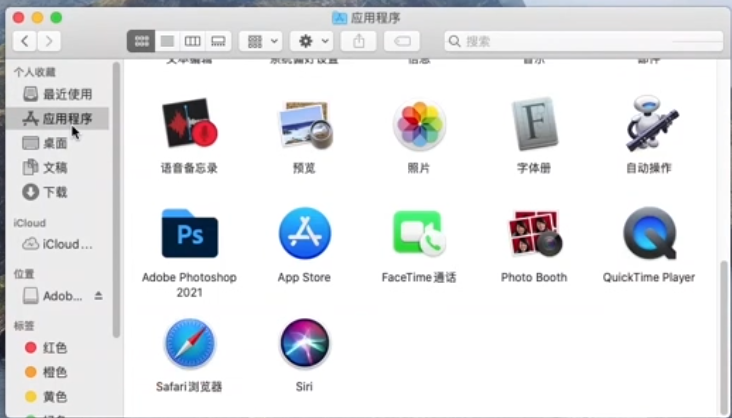The height and width of the screenshot is (418, 732).
Task: Open the Adobe Photoshop 2021 folder
Action: [x=189, y=233]
